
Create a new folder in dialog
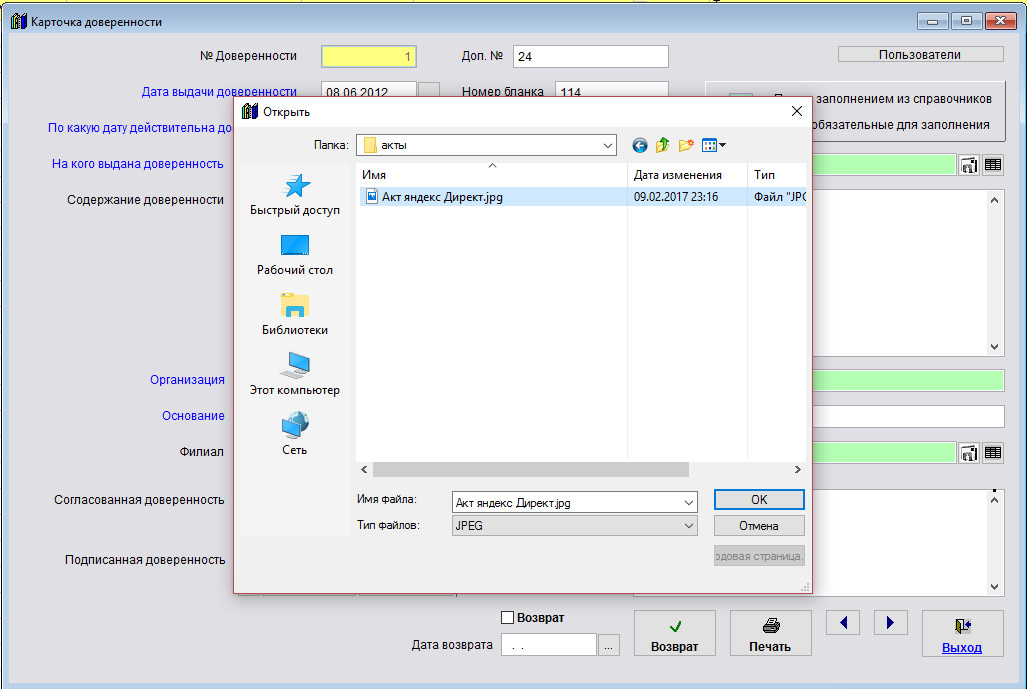tap(686, 145)
